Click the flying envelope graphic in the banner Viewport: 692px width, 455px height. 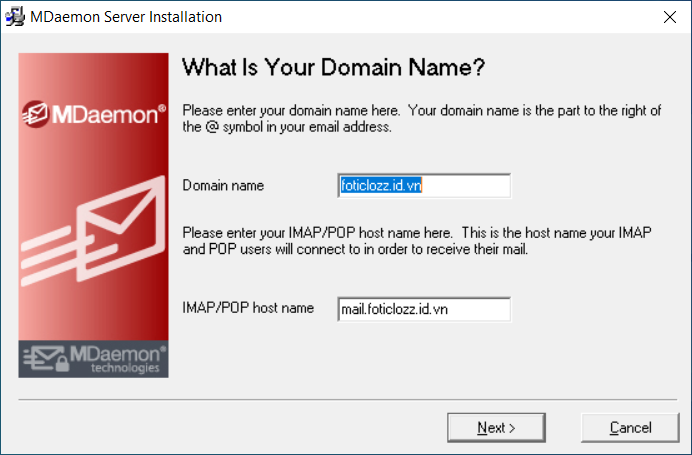click(93, 231)
